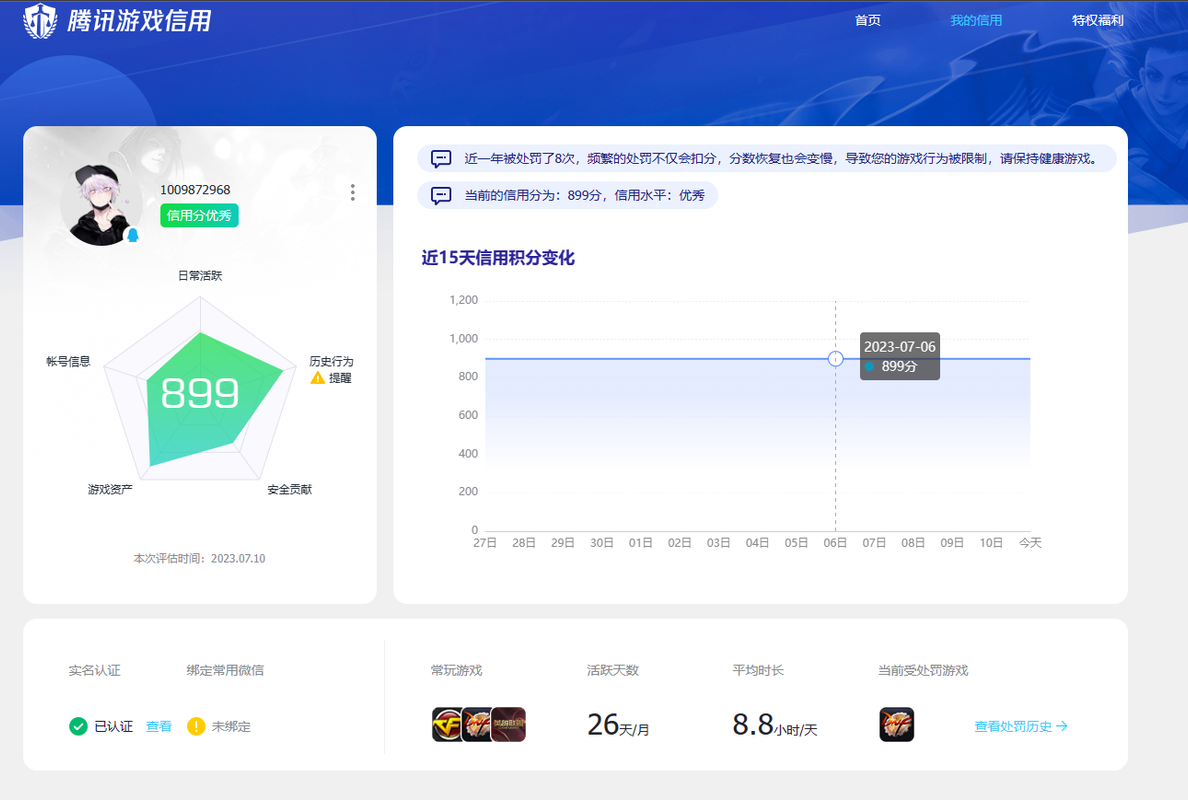Click the 帐号信息 radar label

coord(68,361)
